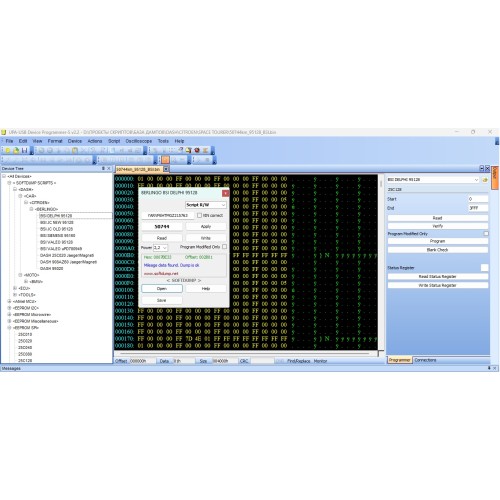Tick Program Modified Only in Berlingo dialog
500x500 pixels.
224,247
